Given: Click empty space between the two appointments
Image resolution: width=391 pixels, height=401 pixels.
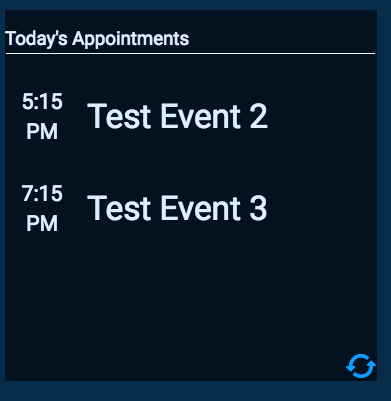Looking at the screenshot, I should pyautogui.click(x=190, y=162).
